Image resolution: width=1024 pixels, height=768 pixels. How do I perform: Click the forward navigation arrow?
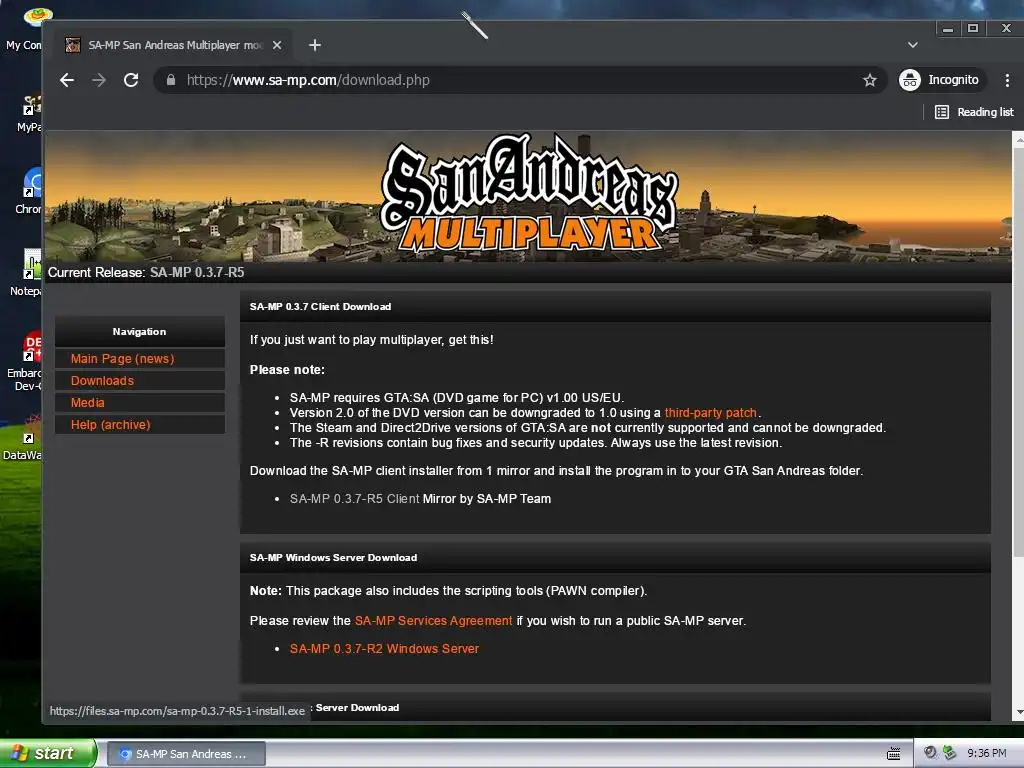99,80
